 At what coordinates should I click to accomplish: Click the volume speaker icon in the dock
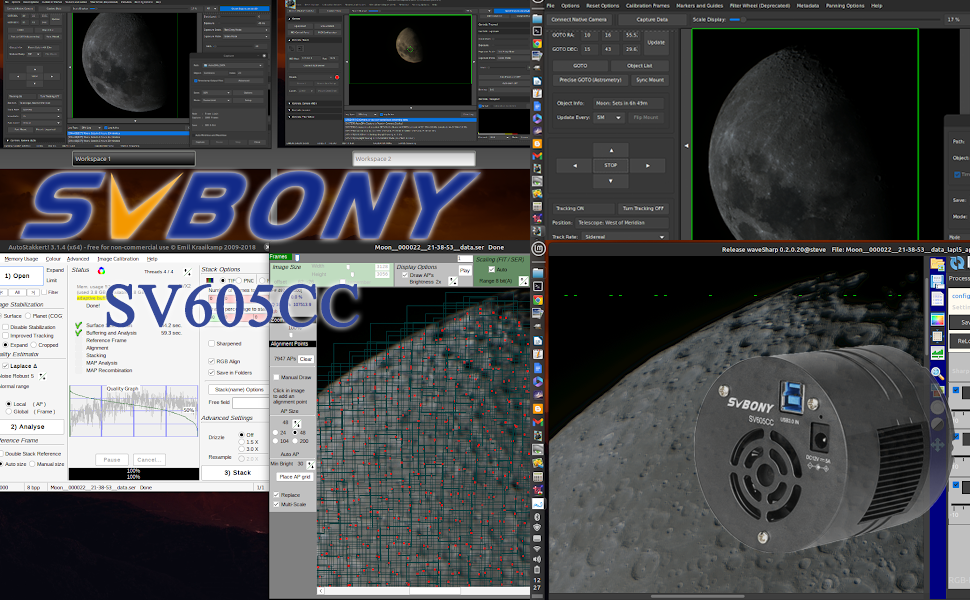pyautogui.click(x=537, y=559)
